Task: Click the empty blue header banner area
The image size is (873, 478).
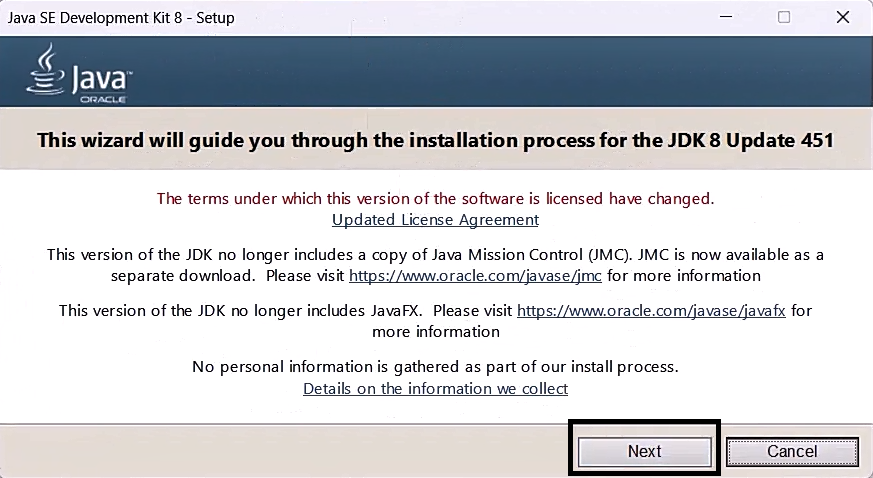Action: point(500,70)
